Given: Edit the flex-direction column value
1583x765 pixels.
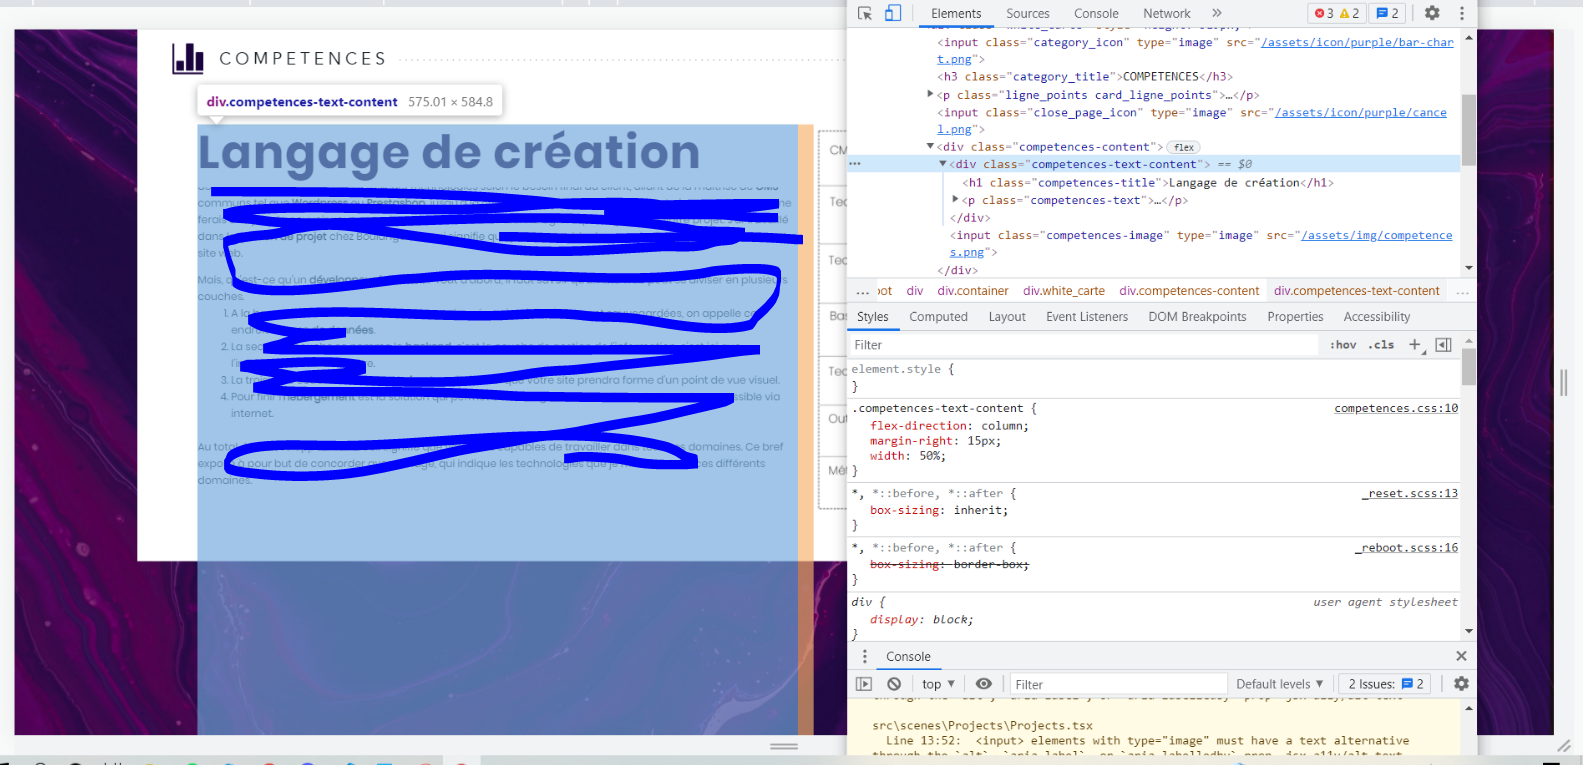Looking at the screenshot, I should pyautogui.click(x=1001, y=425).
